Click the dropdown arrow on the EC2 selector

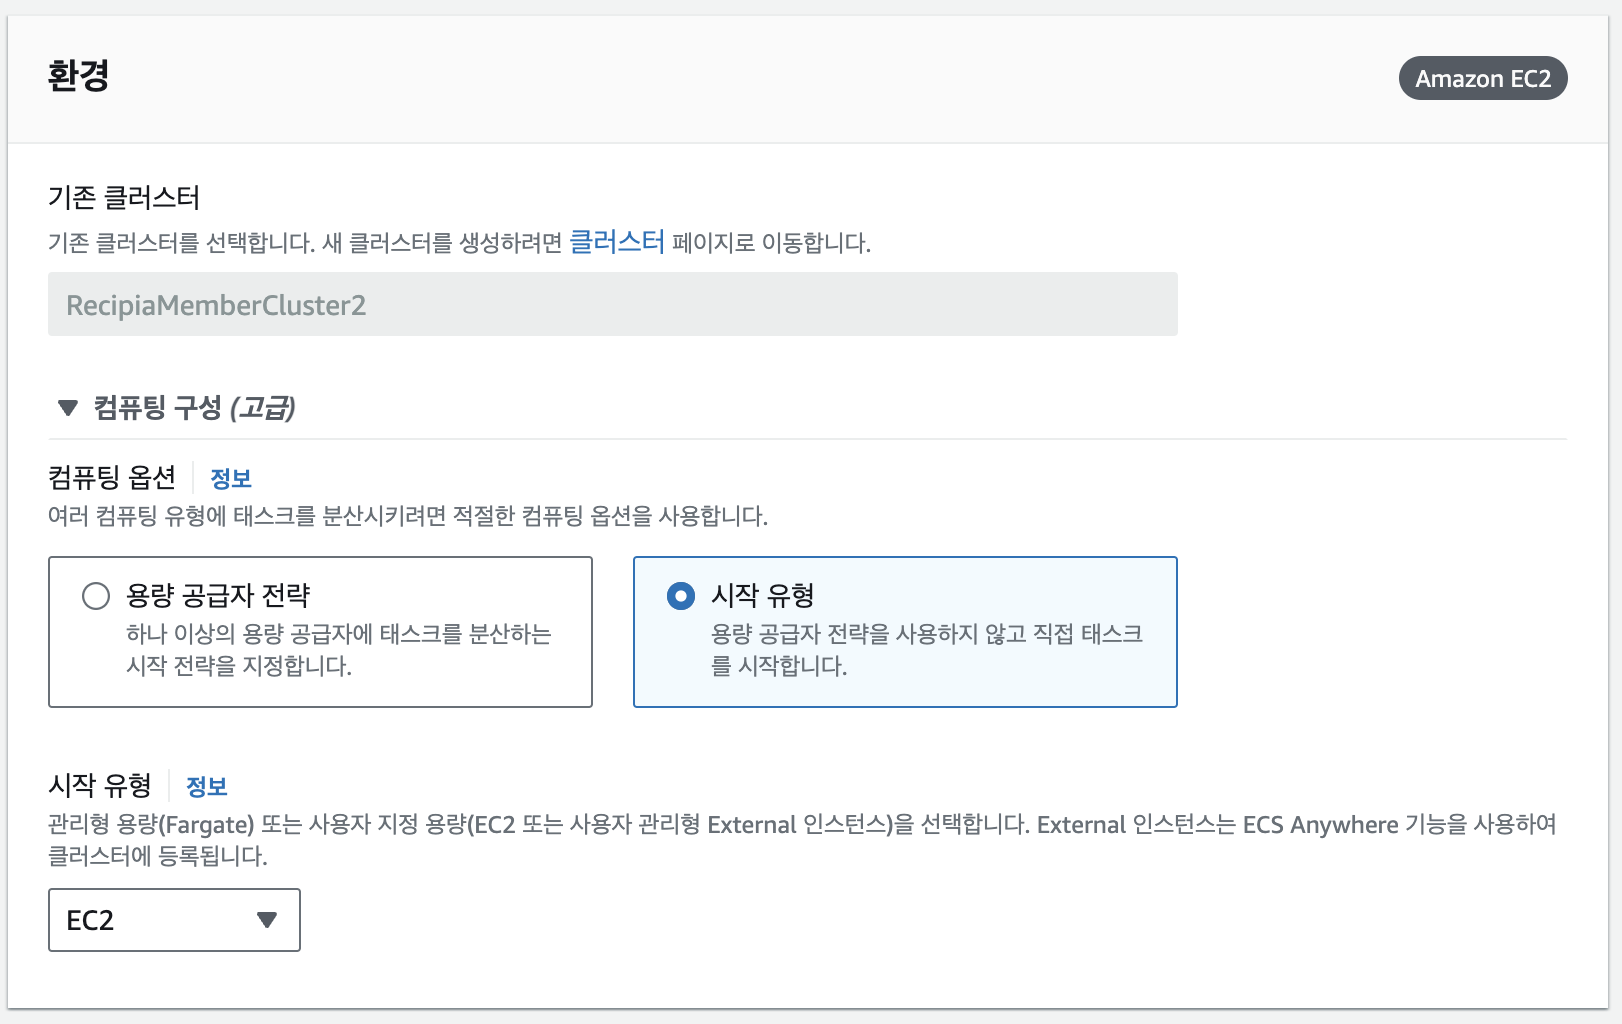(266, 920)
